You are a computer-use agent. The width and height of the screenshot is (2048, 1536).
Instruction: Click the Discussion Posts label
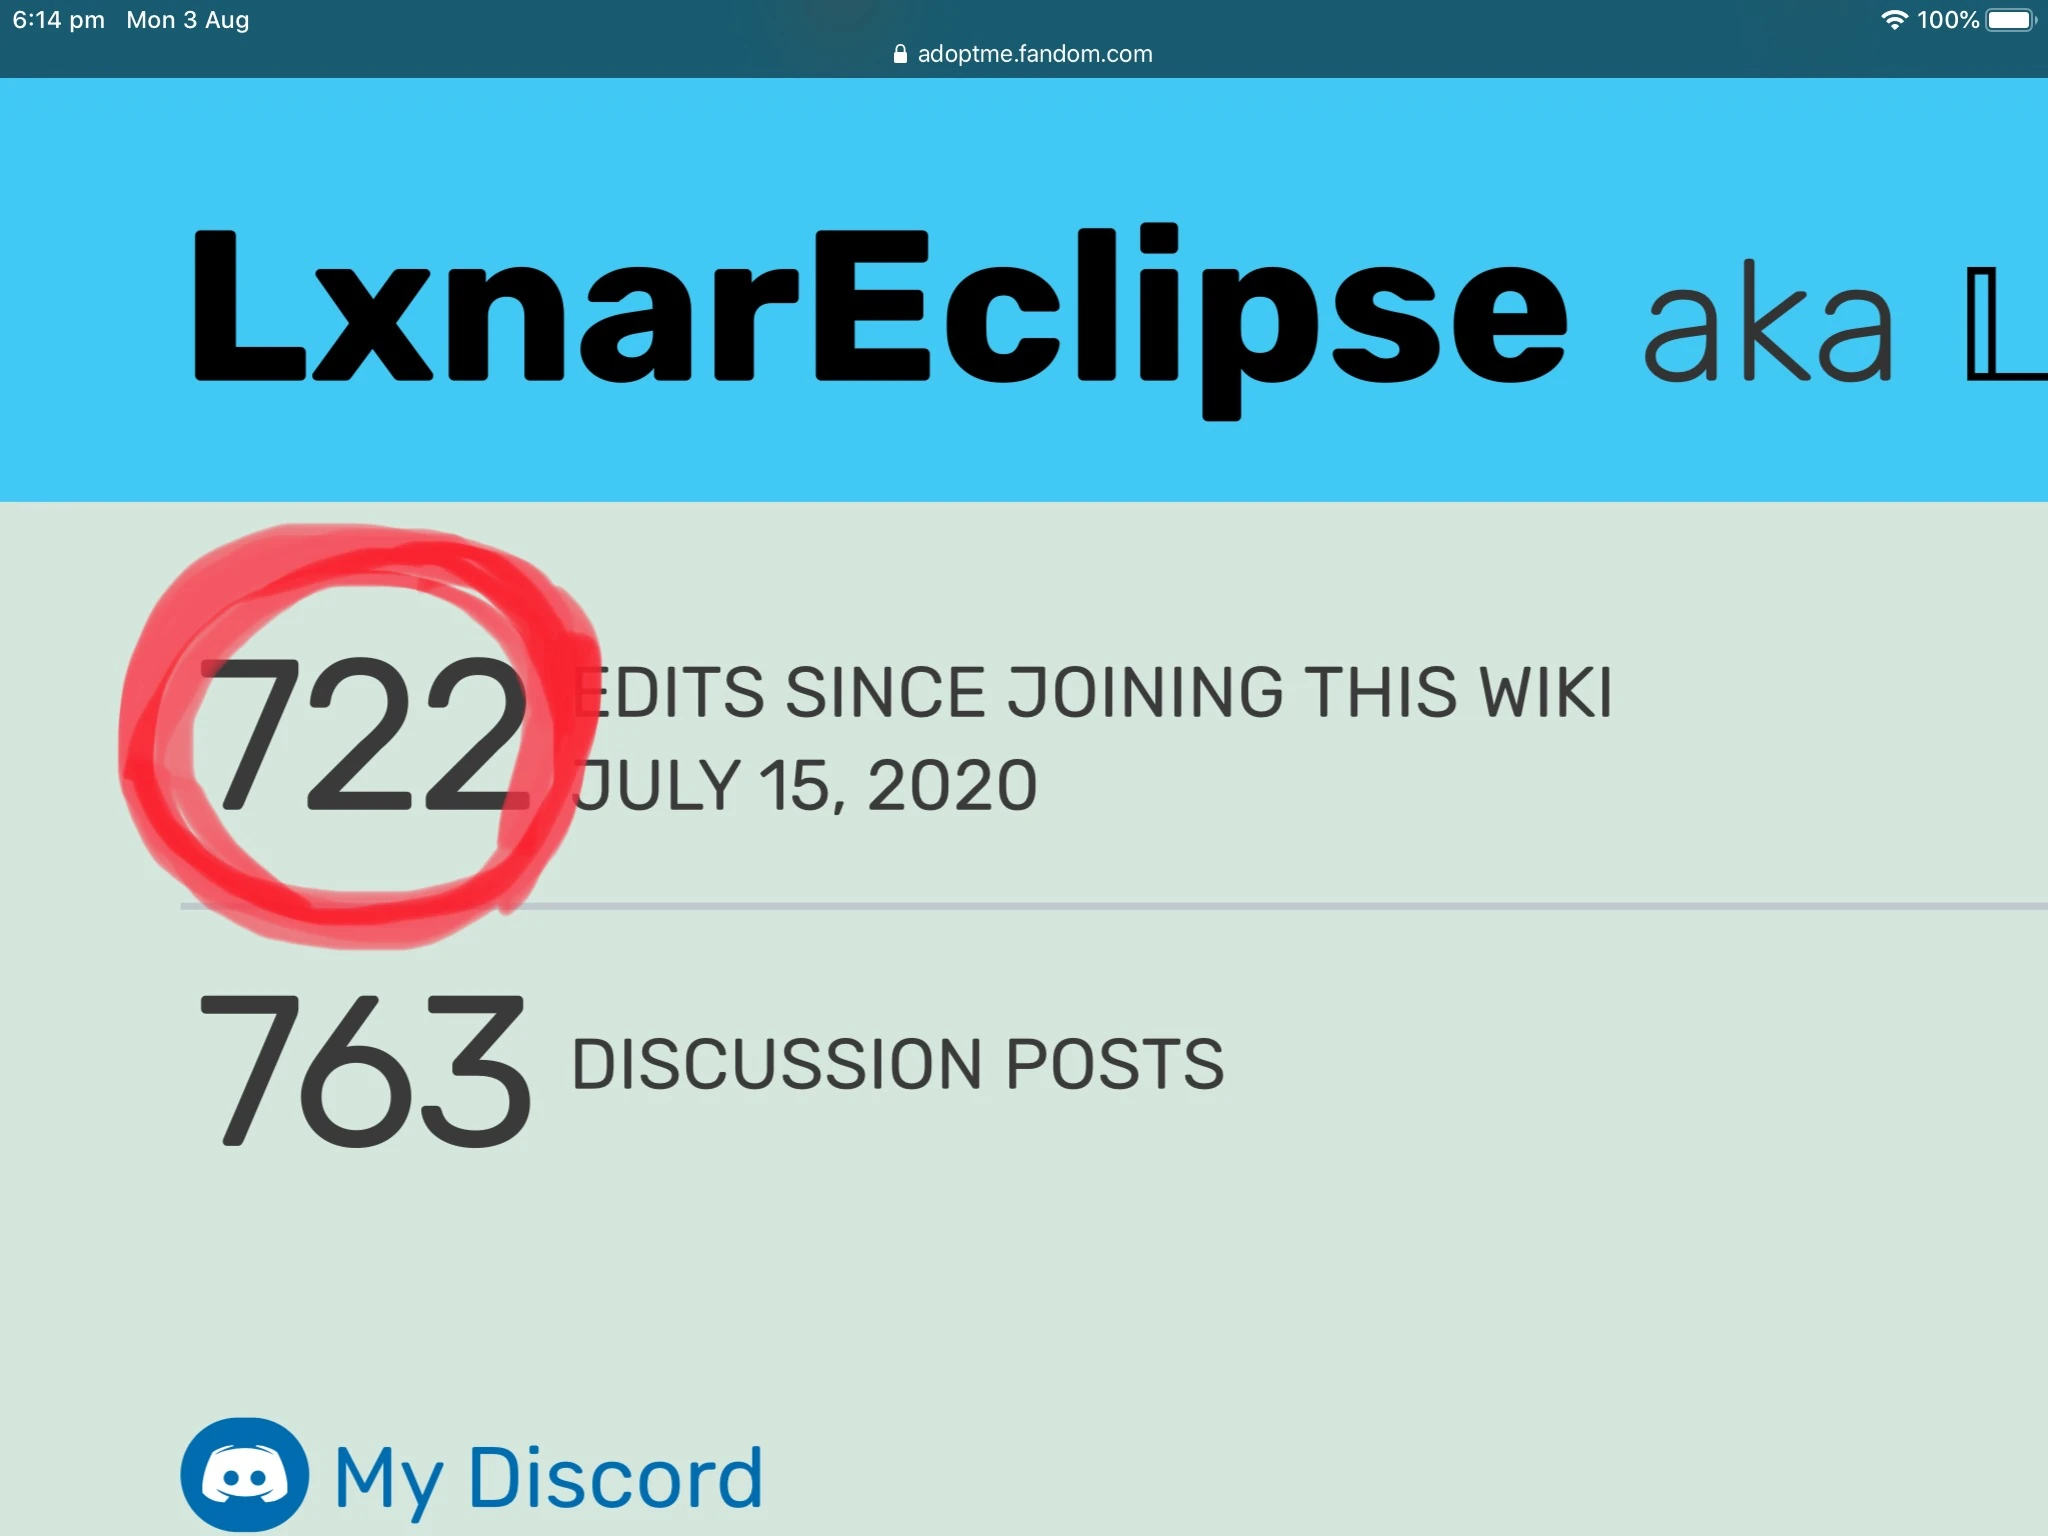click(897, 1063)
